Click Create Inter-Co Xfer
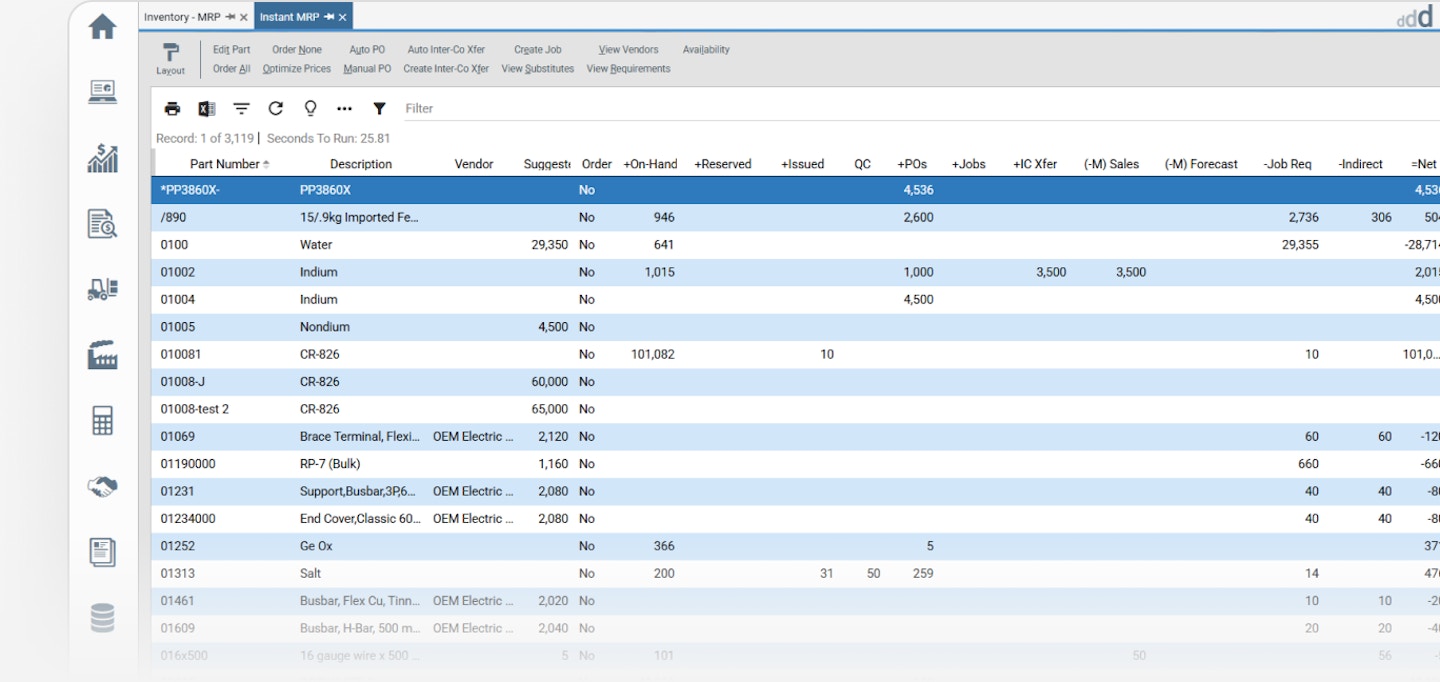The height and width of the screenshot is (682, 1440). tap(446, 69)
